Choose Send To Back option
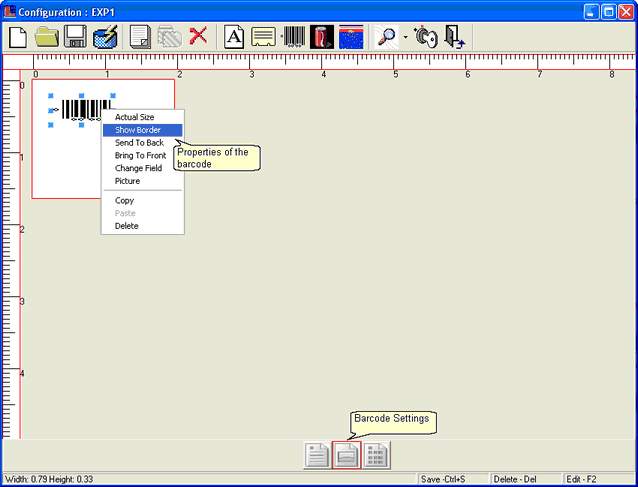The height and width of the screenshot is (487, 638). 142,143
